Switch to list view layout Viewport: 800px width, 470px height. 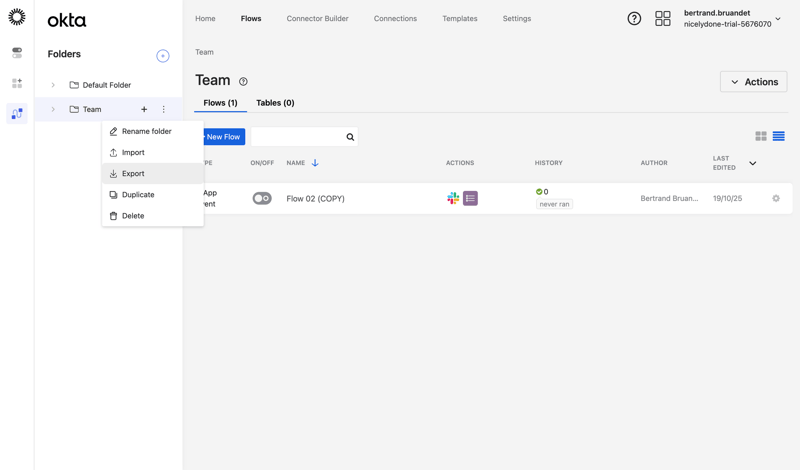point(779,136)
